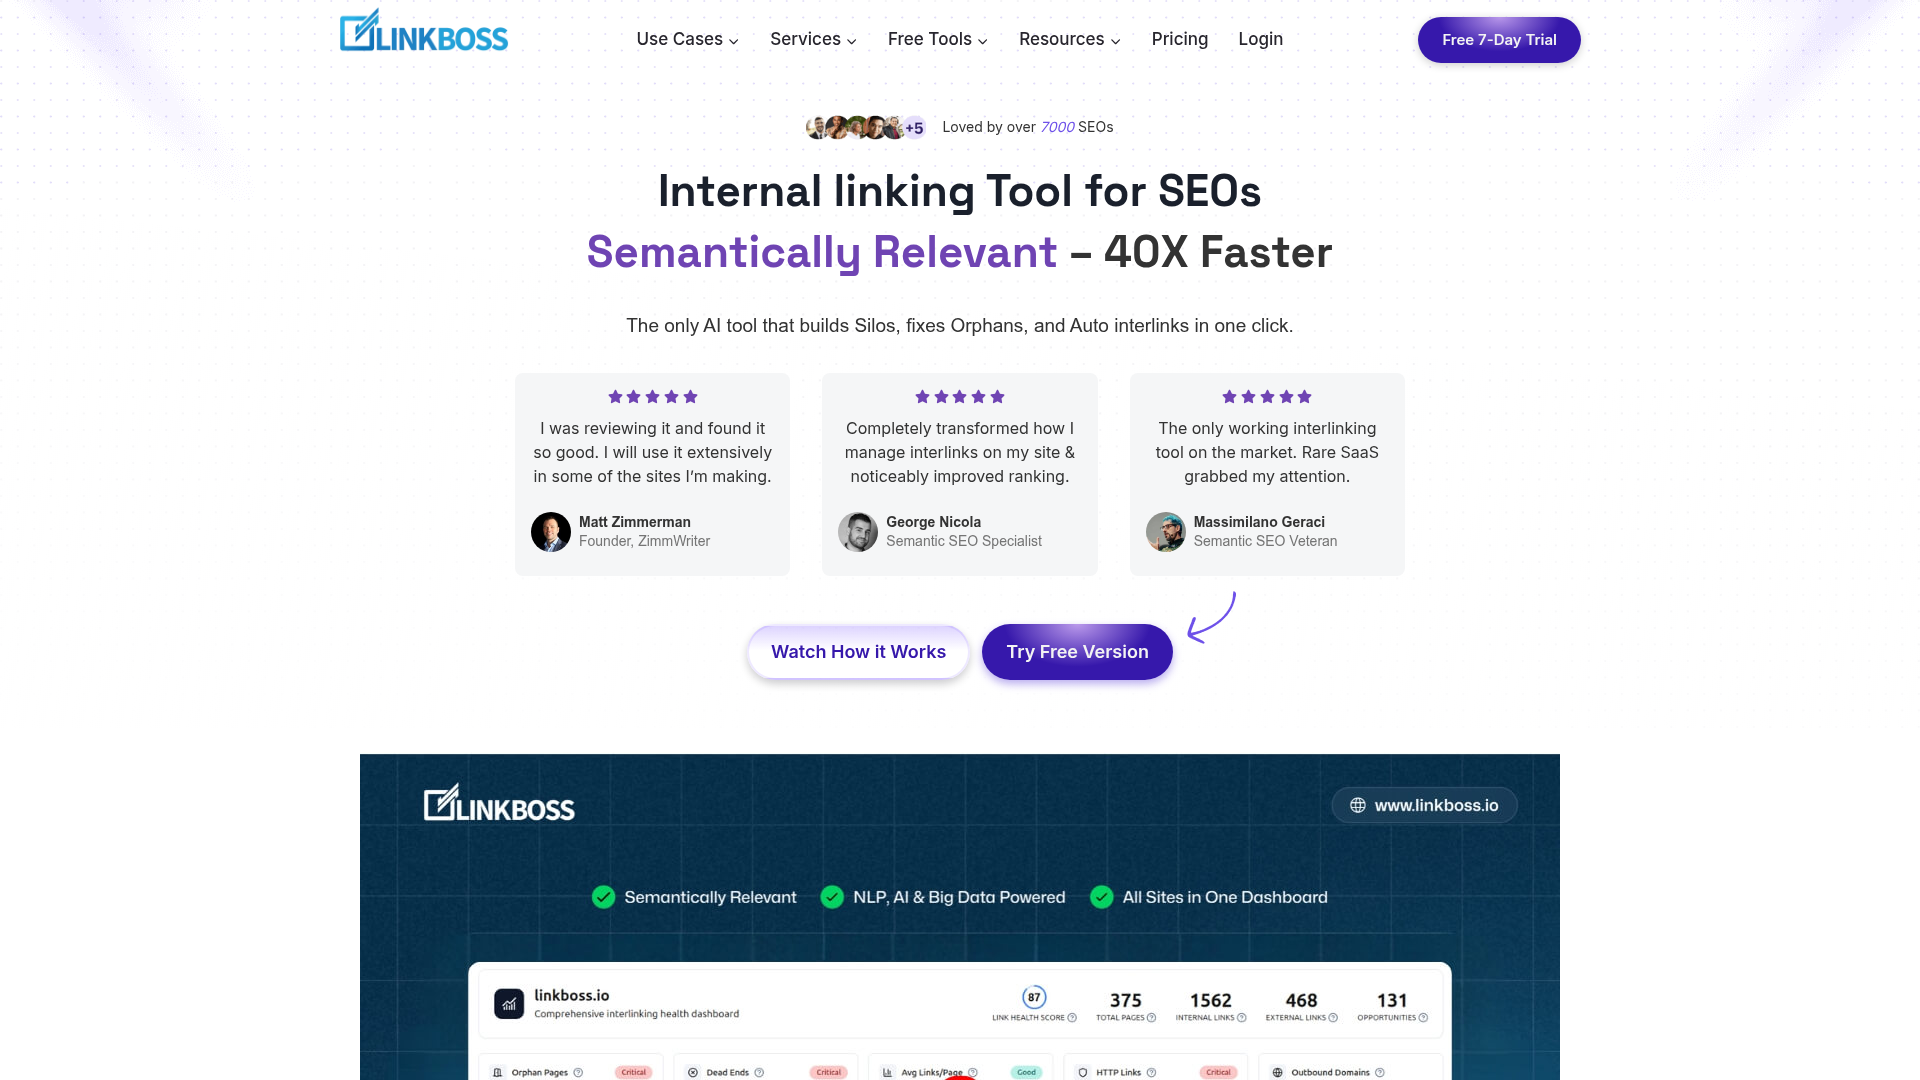Click the Critical badge on Orphan Pages
This screenshot has width=1920, height=1080.
(634, 1073)
